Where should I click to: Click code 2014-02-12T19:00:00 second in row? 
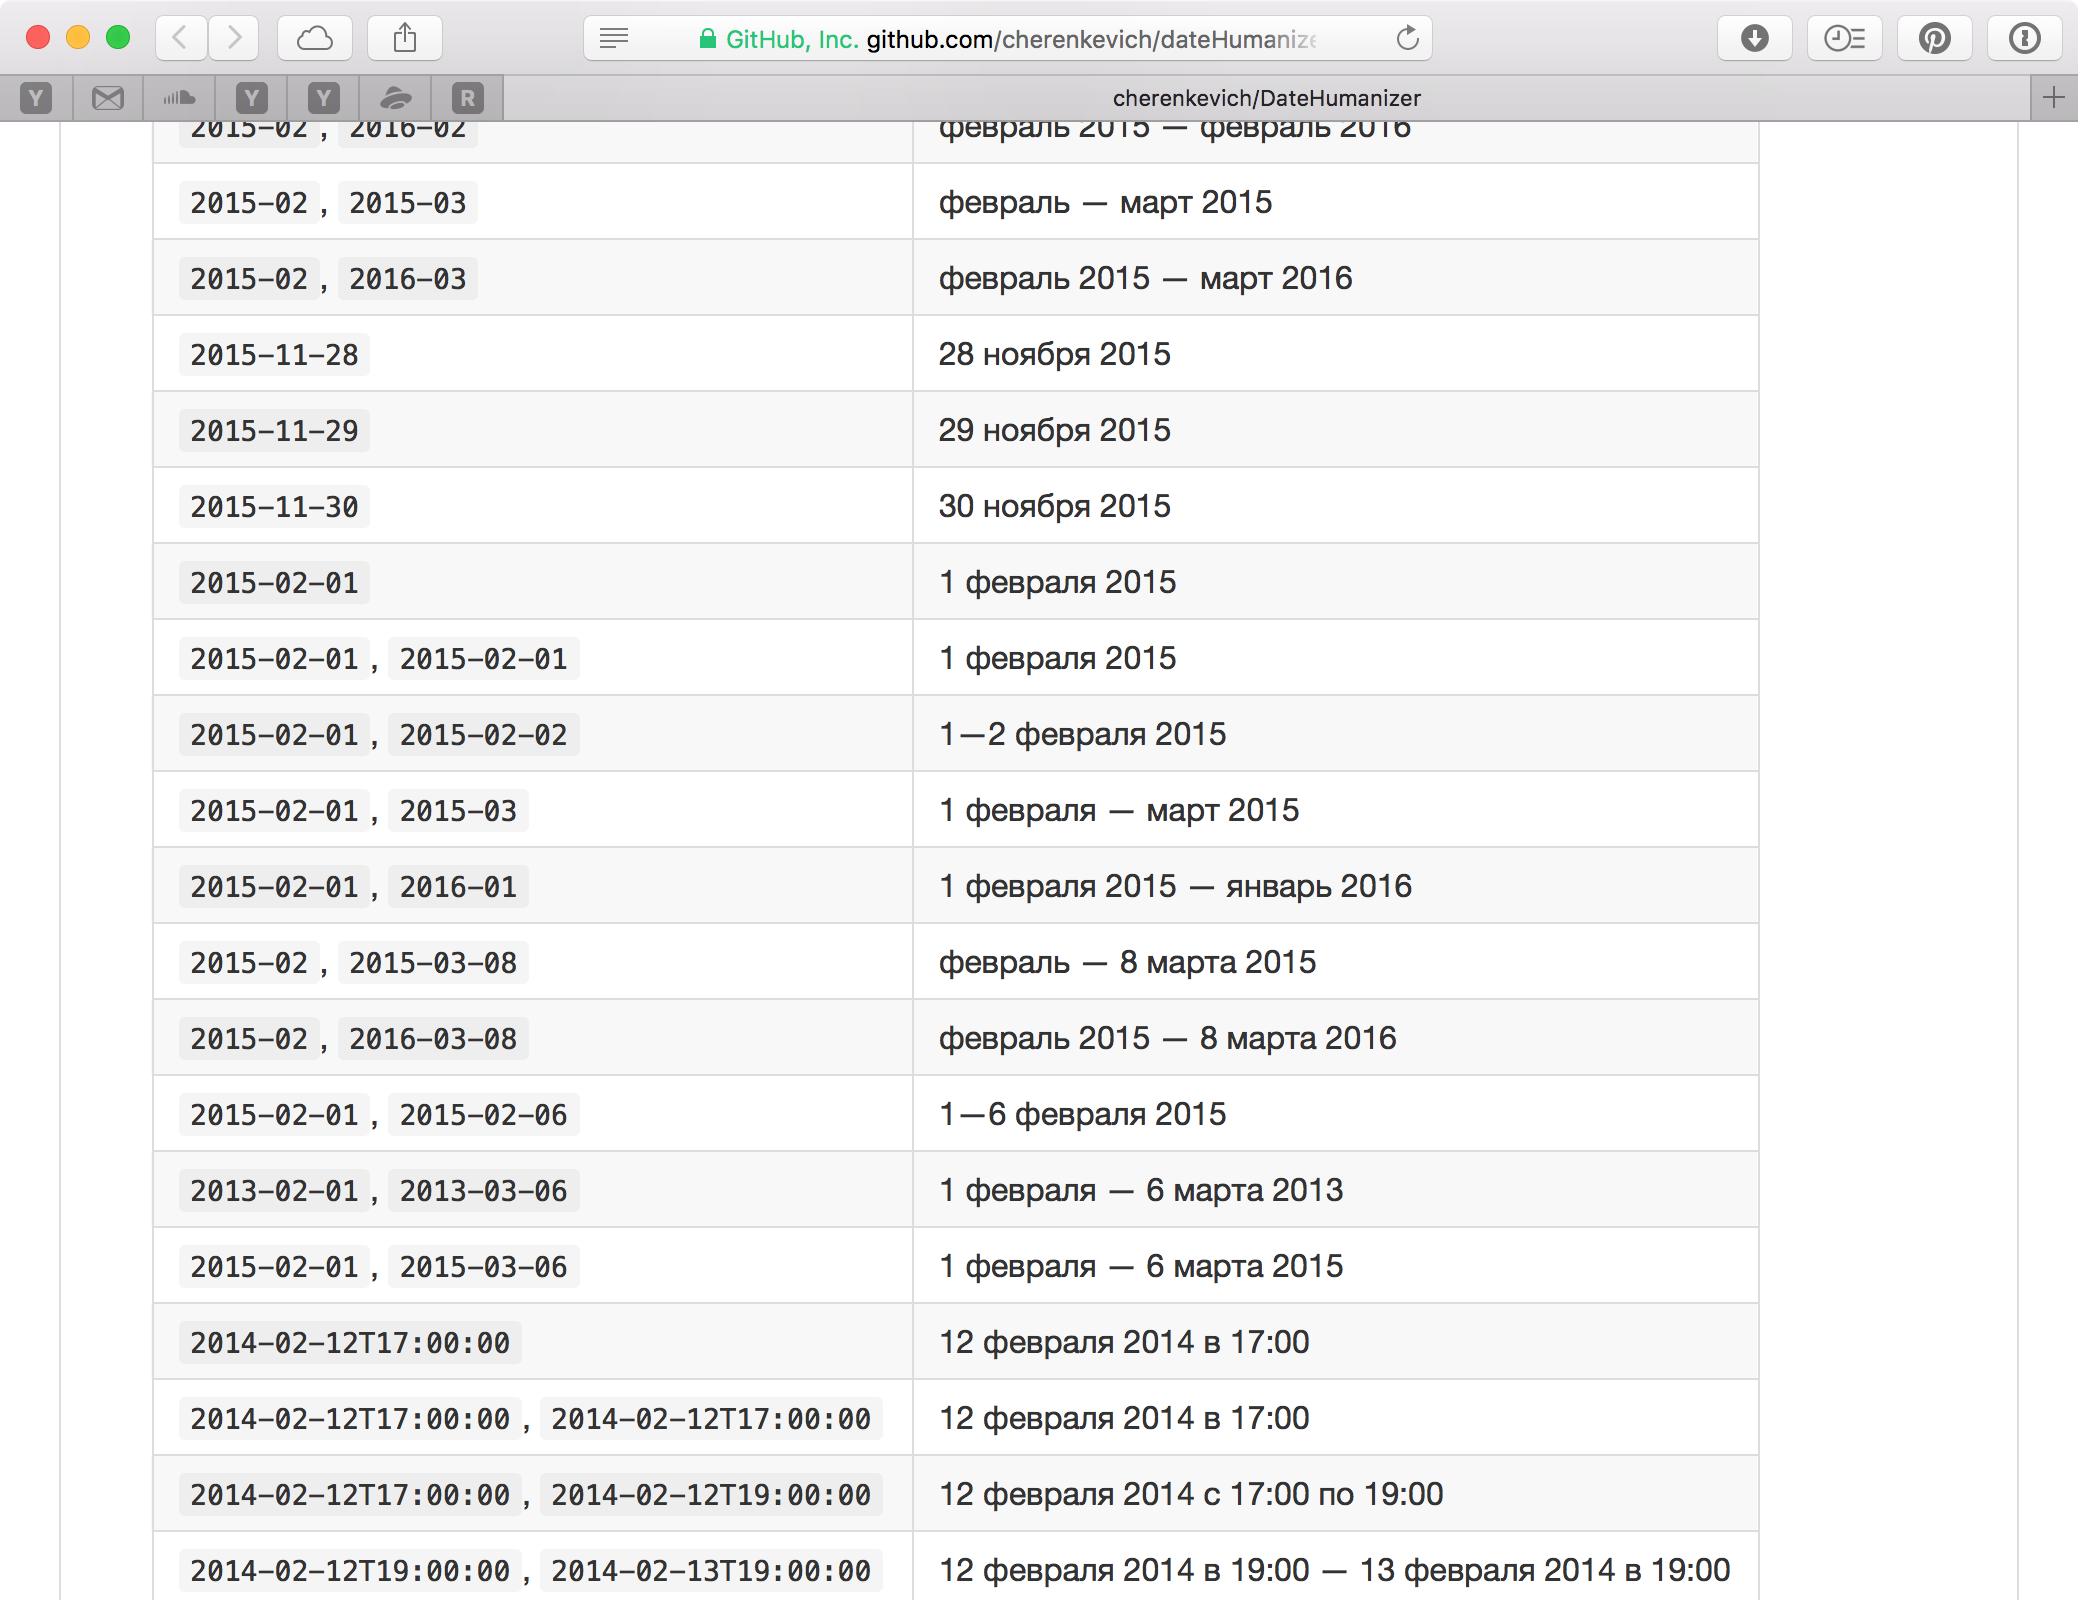711,1495
